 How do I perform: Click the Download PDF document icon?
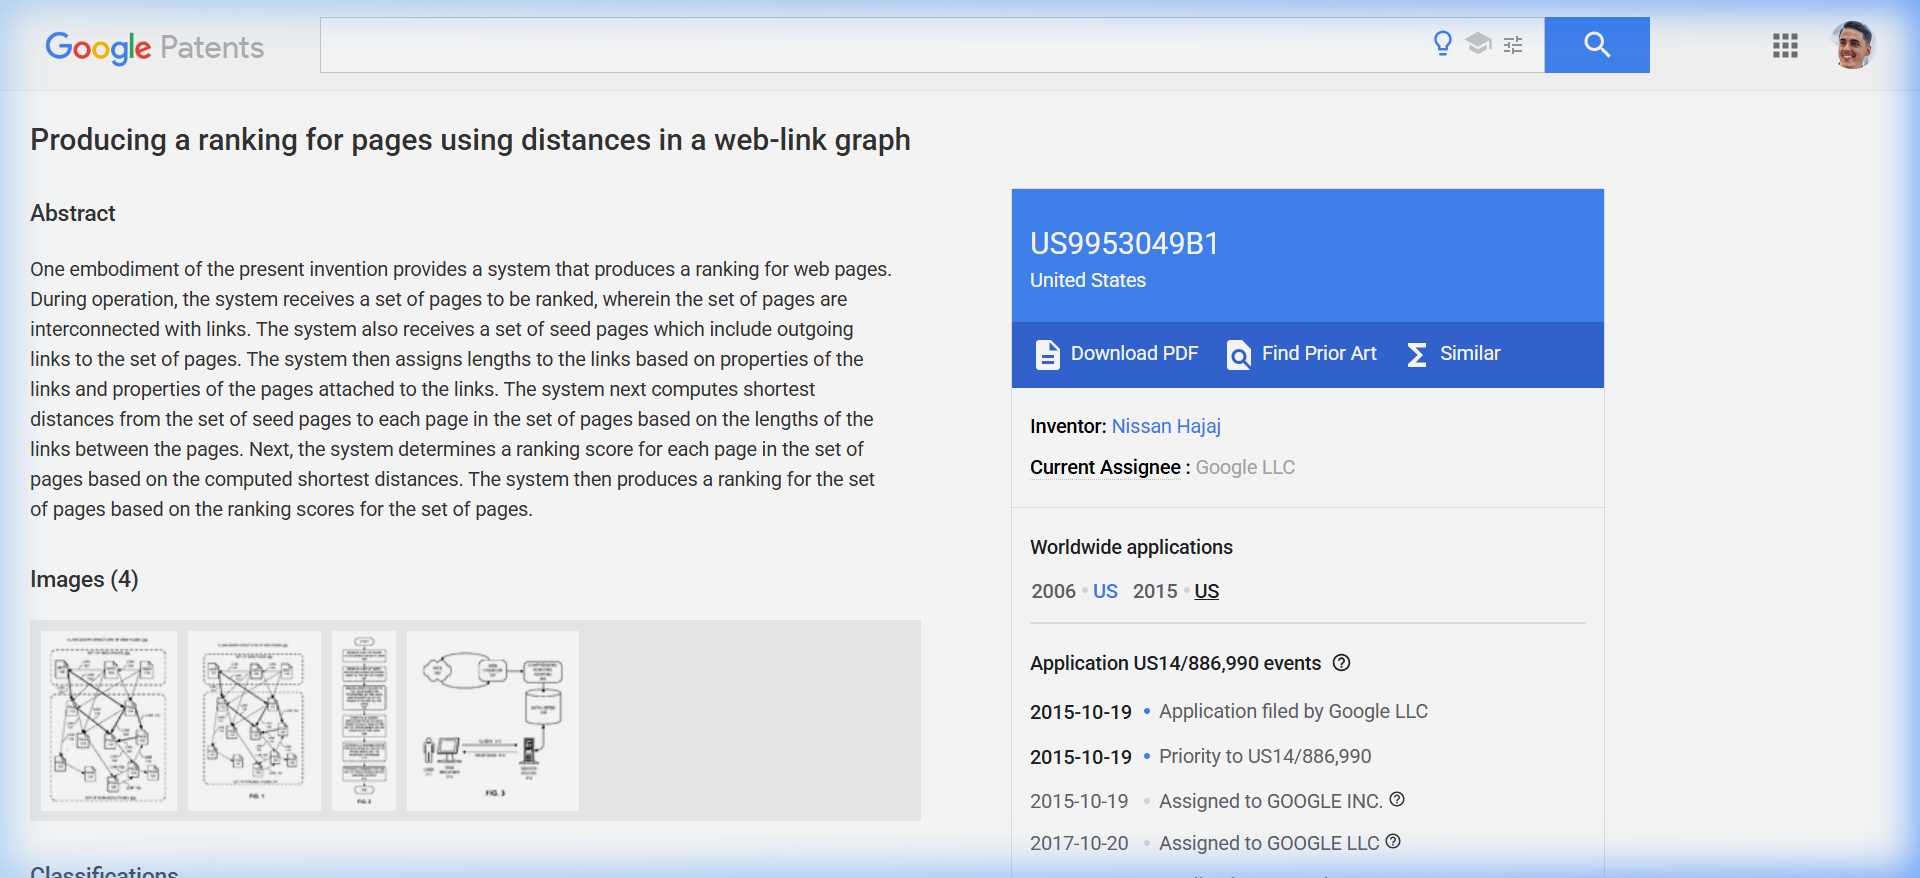coord(1047,354)
